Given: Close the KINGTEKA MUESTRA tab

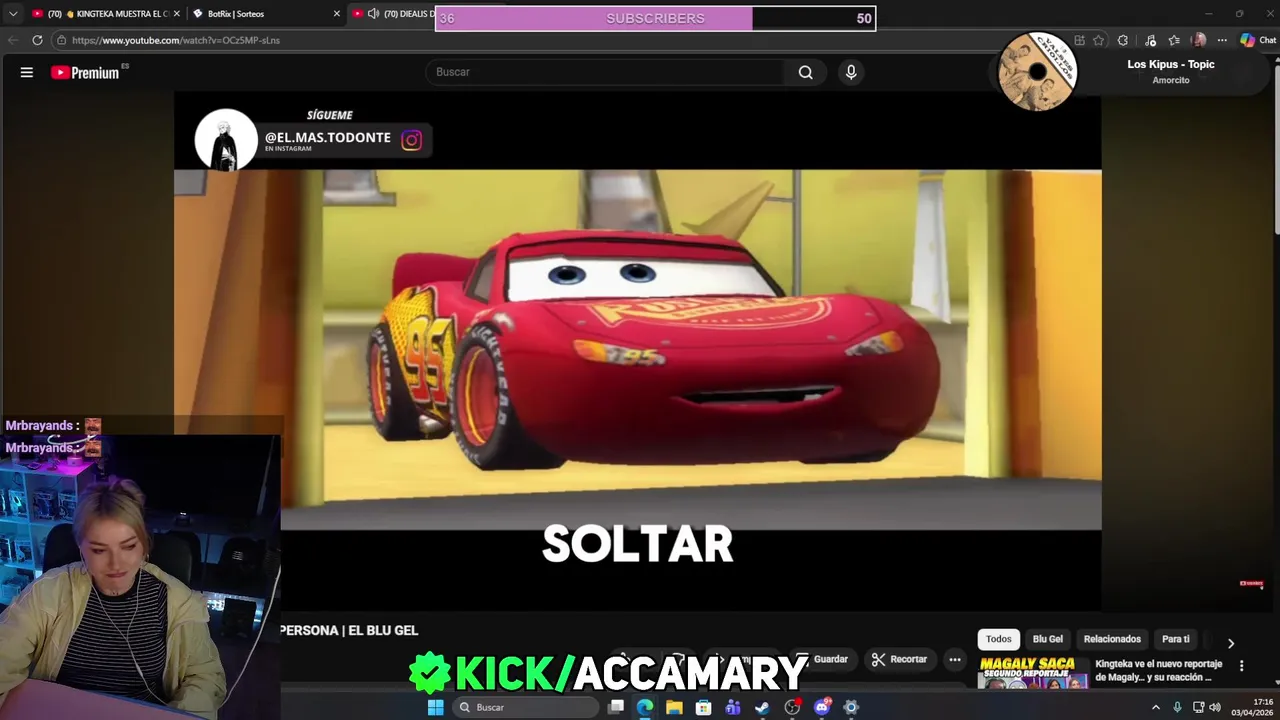Looking at the screenshot, I should pos(176,14).
